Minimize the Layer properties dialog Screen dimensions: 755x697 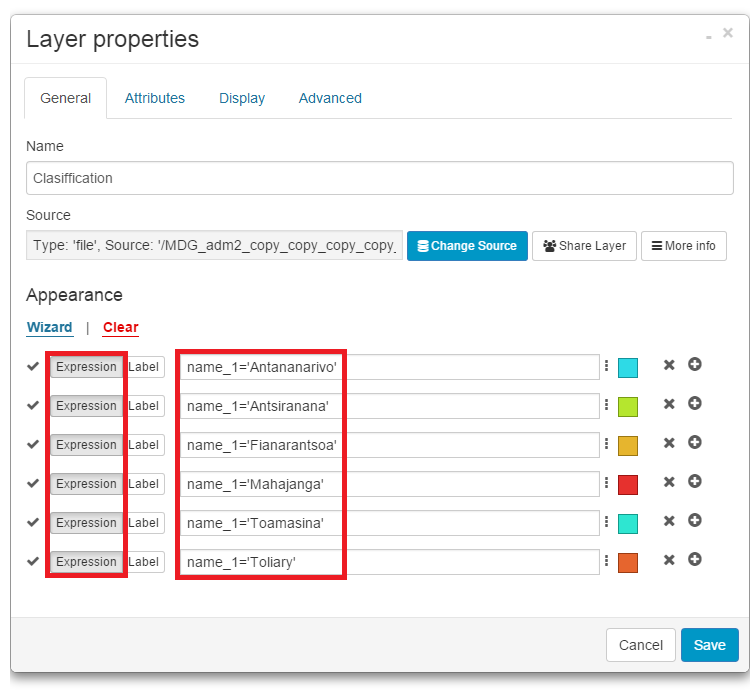pyautogui.click(x=709, y=37)
